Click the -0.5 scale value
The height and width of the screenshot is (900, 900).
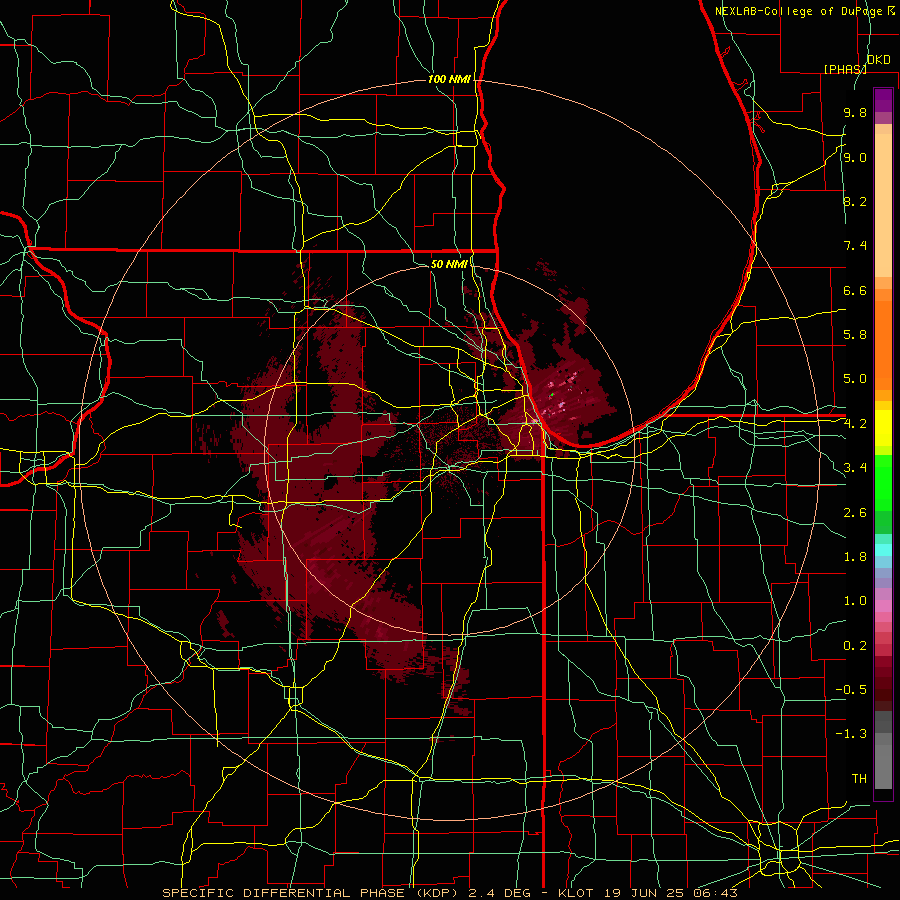851,690
